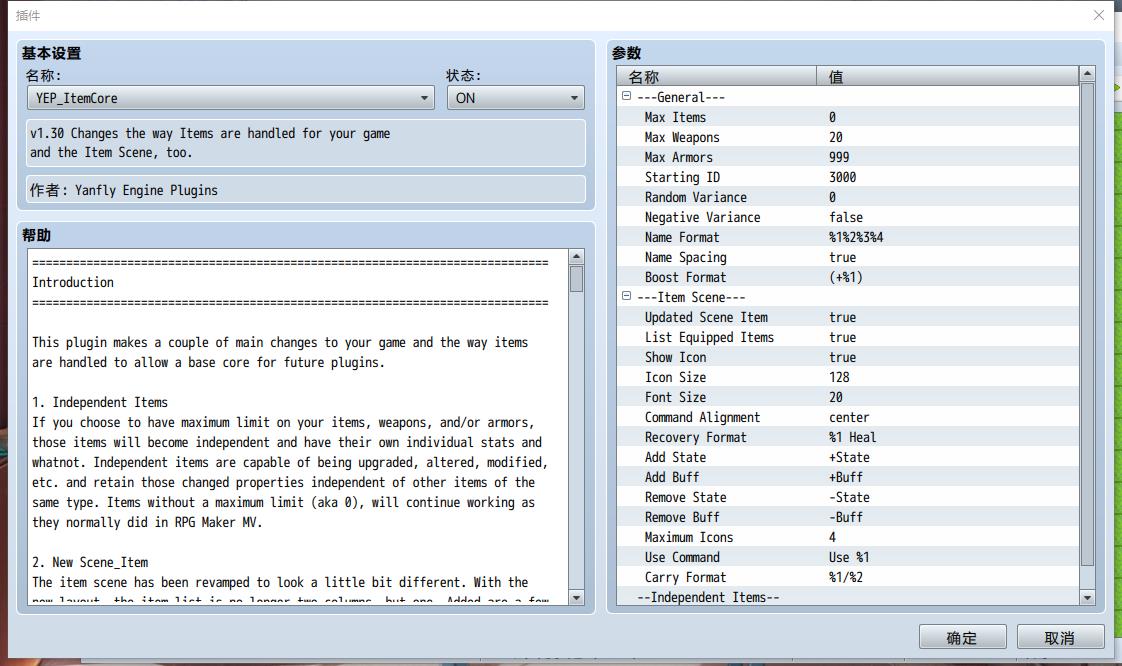Collapse the ---General--- parameter group
Screen dimensions: 1122x666
point(626,96)
